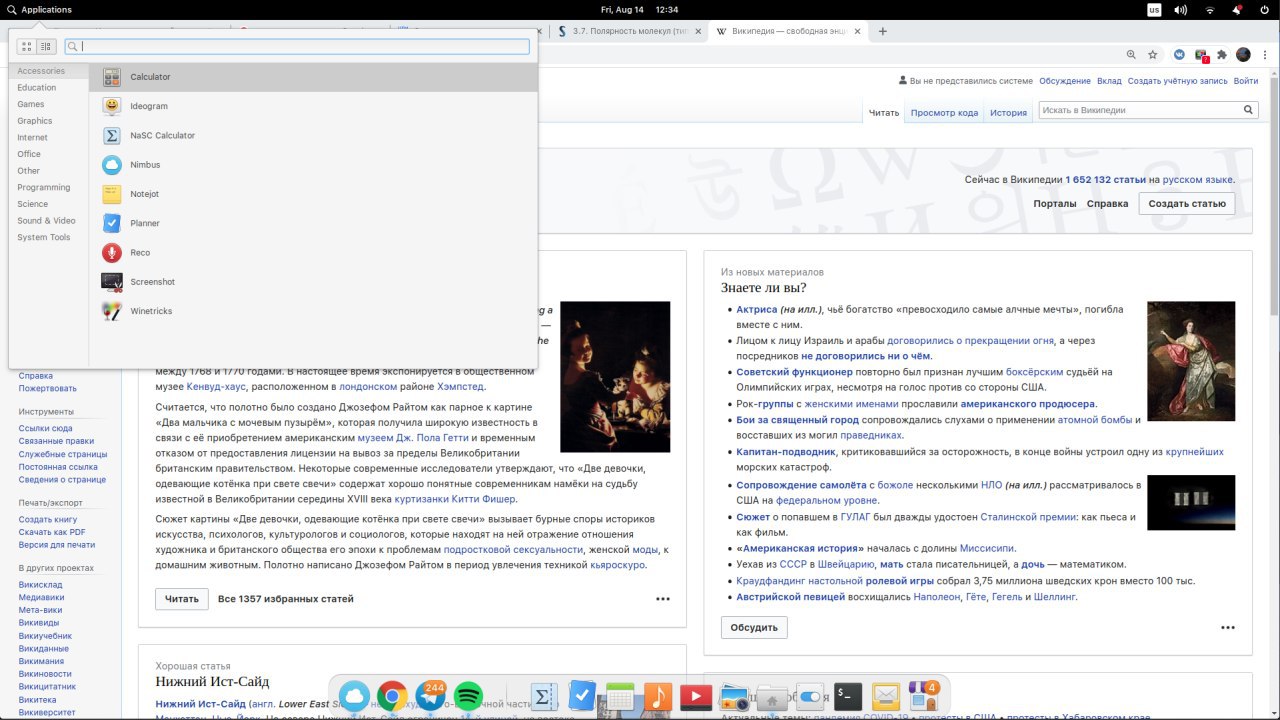The width and height of the screenshot is (1280, 720).
Task: Switch the applications menu to grid view
Action: tap(27, 46)
